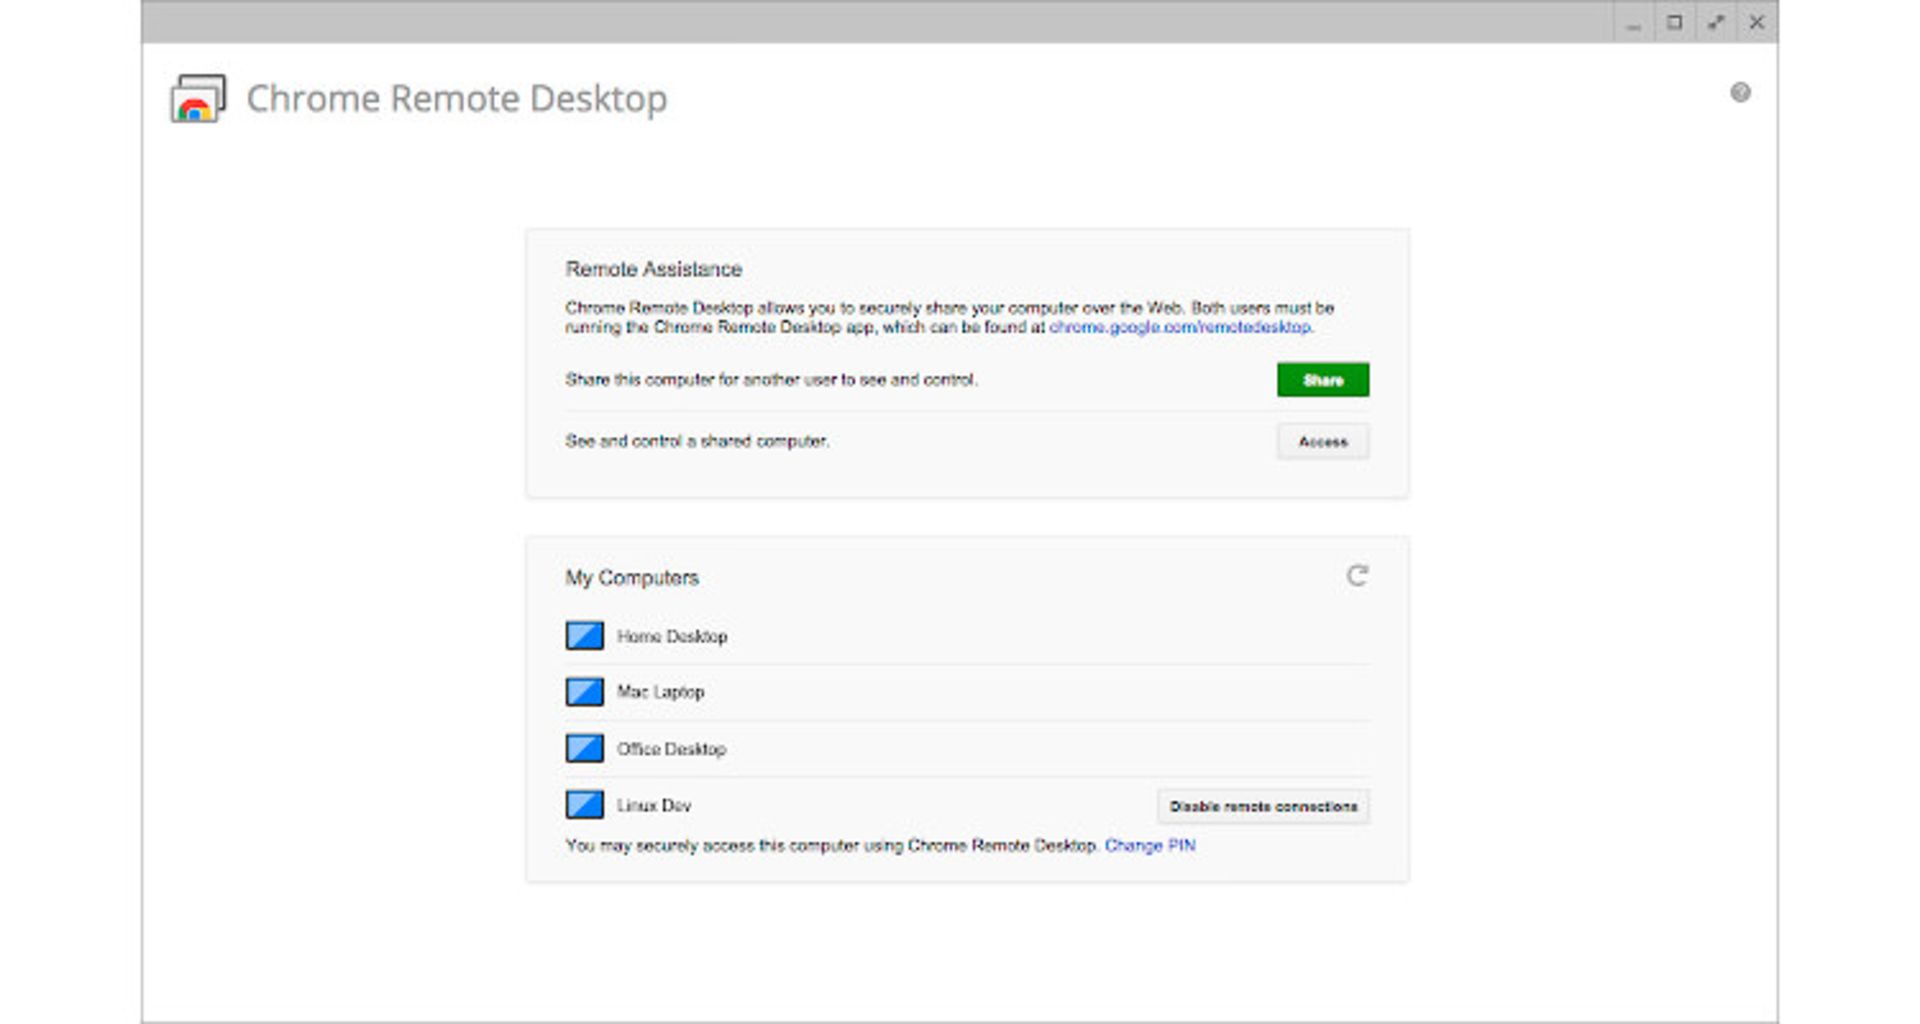1920x1024 pixels.
Task: Click the Access button
Action: point(1322,441)
